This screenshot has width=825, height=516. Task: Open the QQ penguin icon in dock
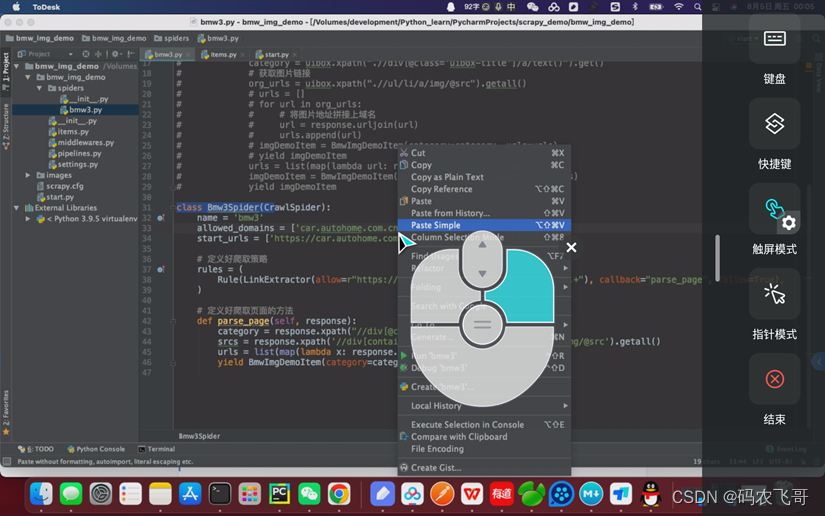[651, 493]
